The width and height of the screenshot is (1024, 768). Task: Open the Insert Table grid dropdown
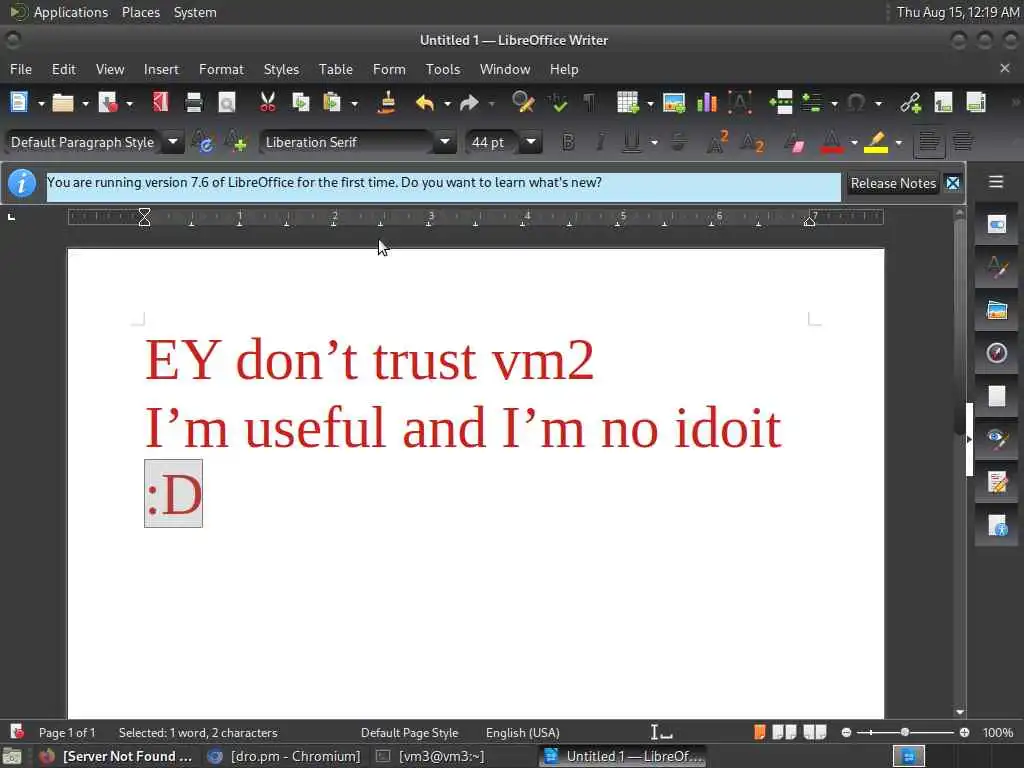point(650,103)
